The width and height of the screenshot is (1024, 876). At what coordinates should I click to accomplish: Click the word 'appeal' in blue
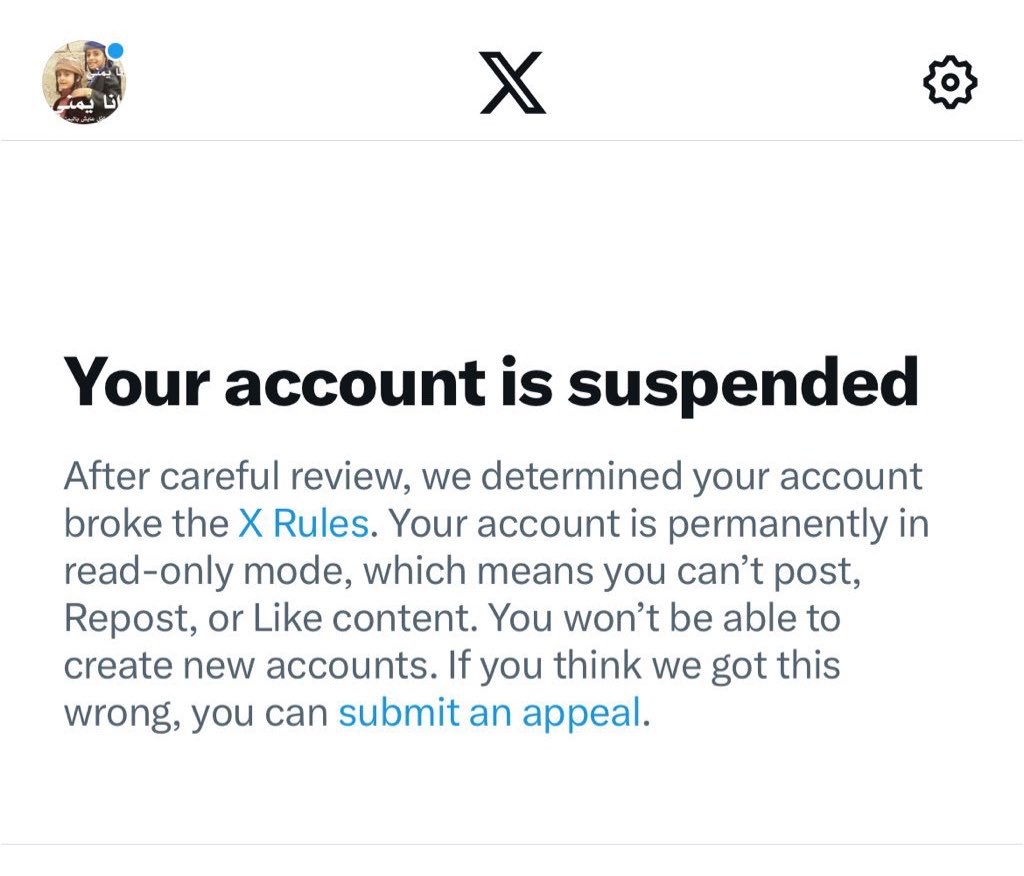click(581, 713)
